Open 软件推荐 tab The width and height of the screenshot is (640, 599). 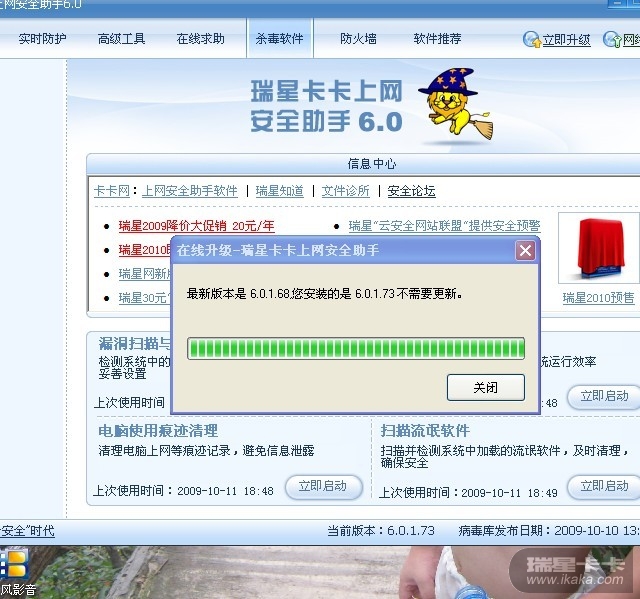[x=437, y=39]
